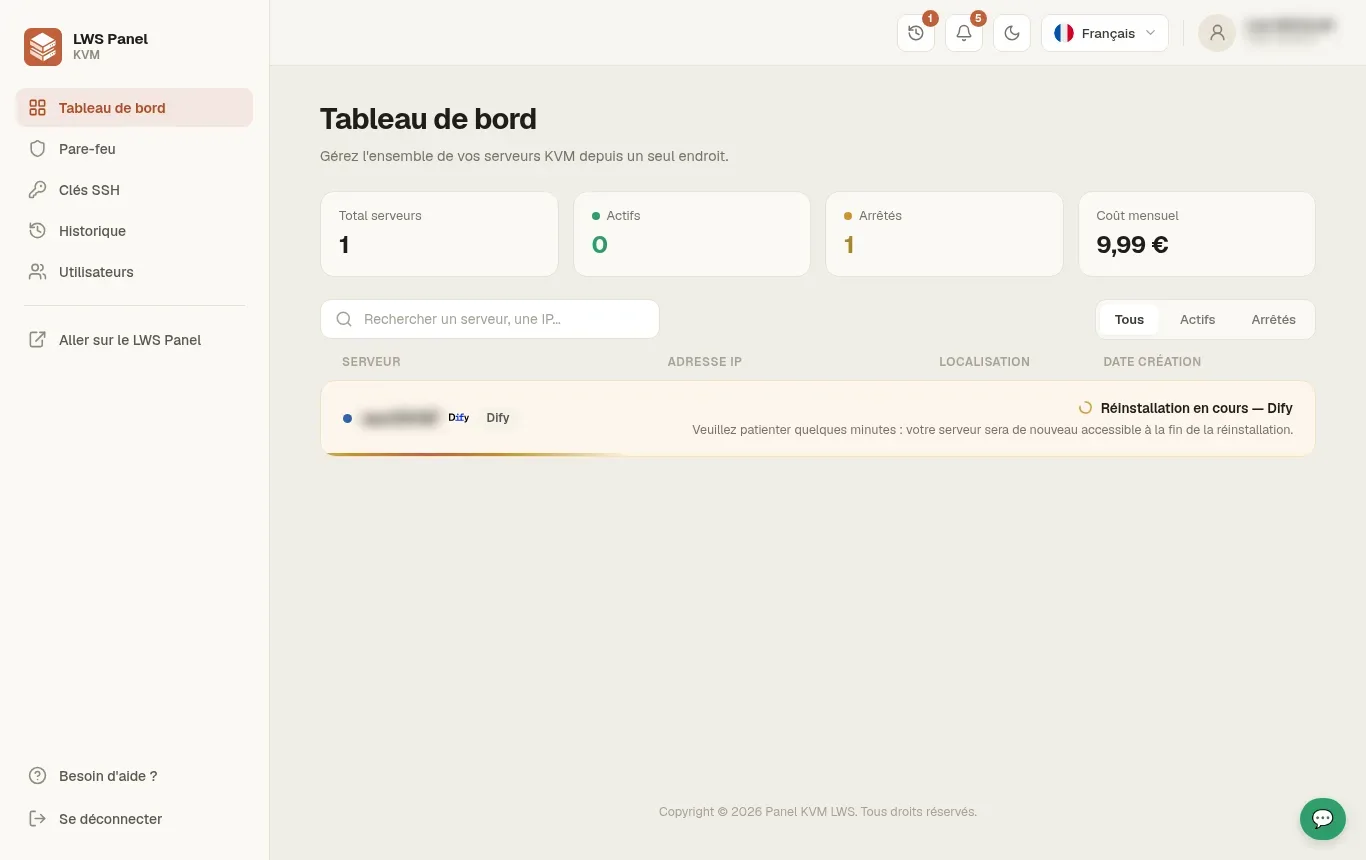Follow the Aller sur le LWS Panel link
Image resolution: width=1366 pixels, height=860 pixels.
134,340
